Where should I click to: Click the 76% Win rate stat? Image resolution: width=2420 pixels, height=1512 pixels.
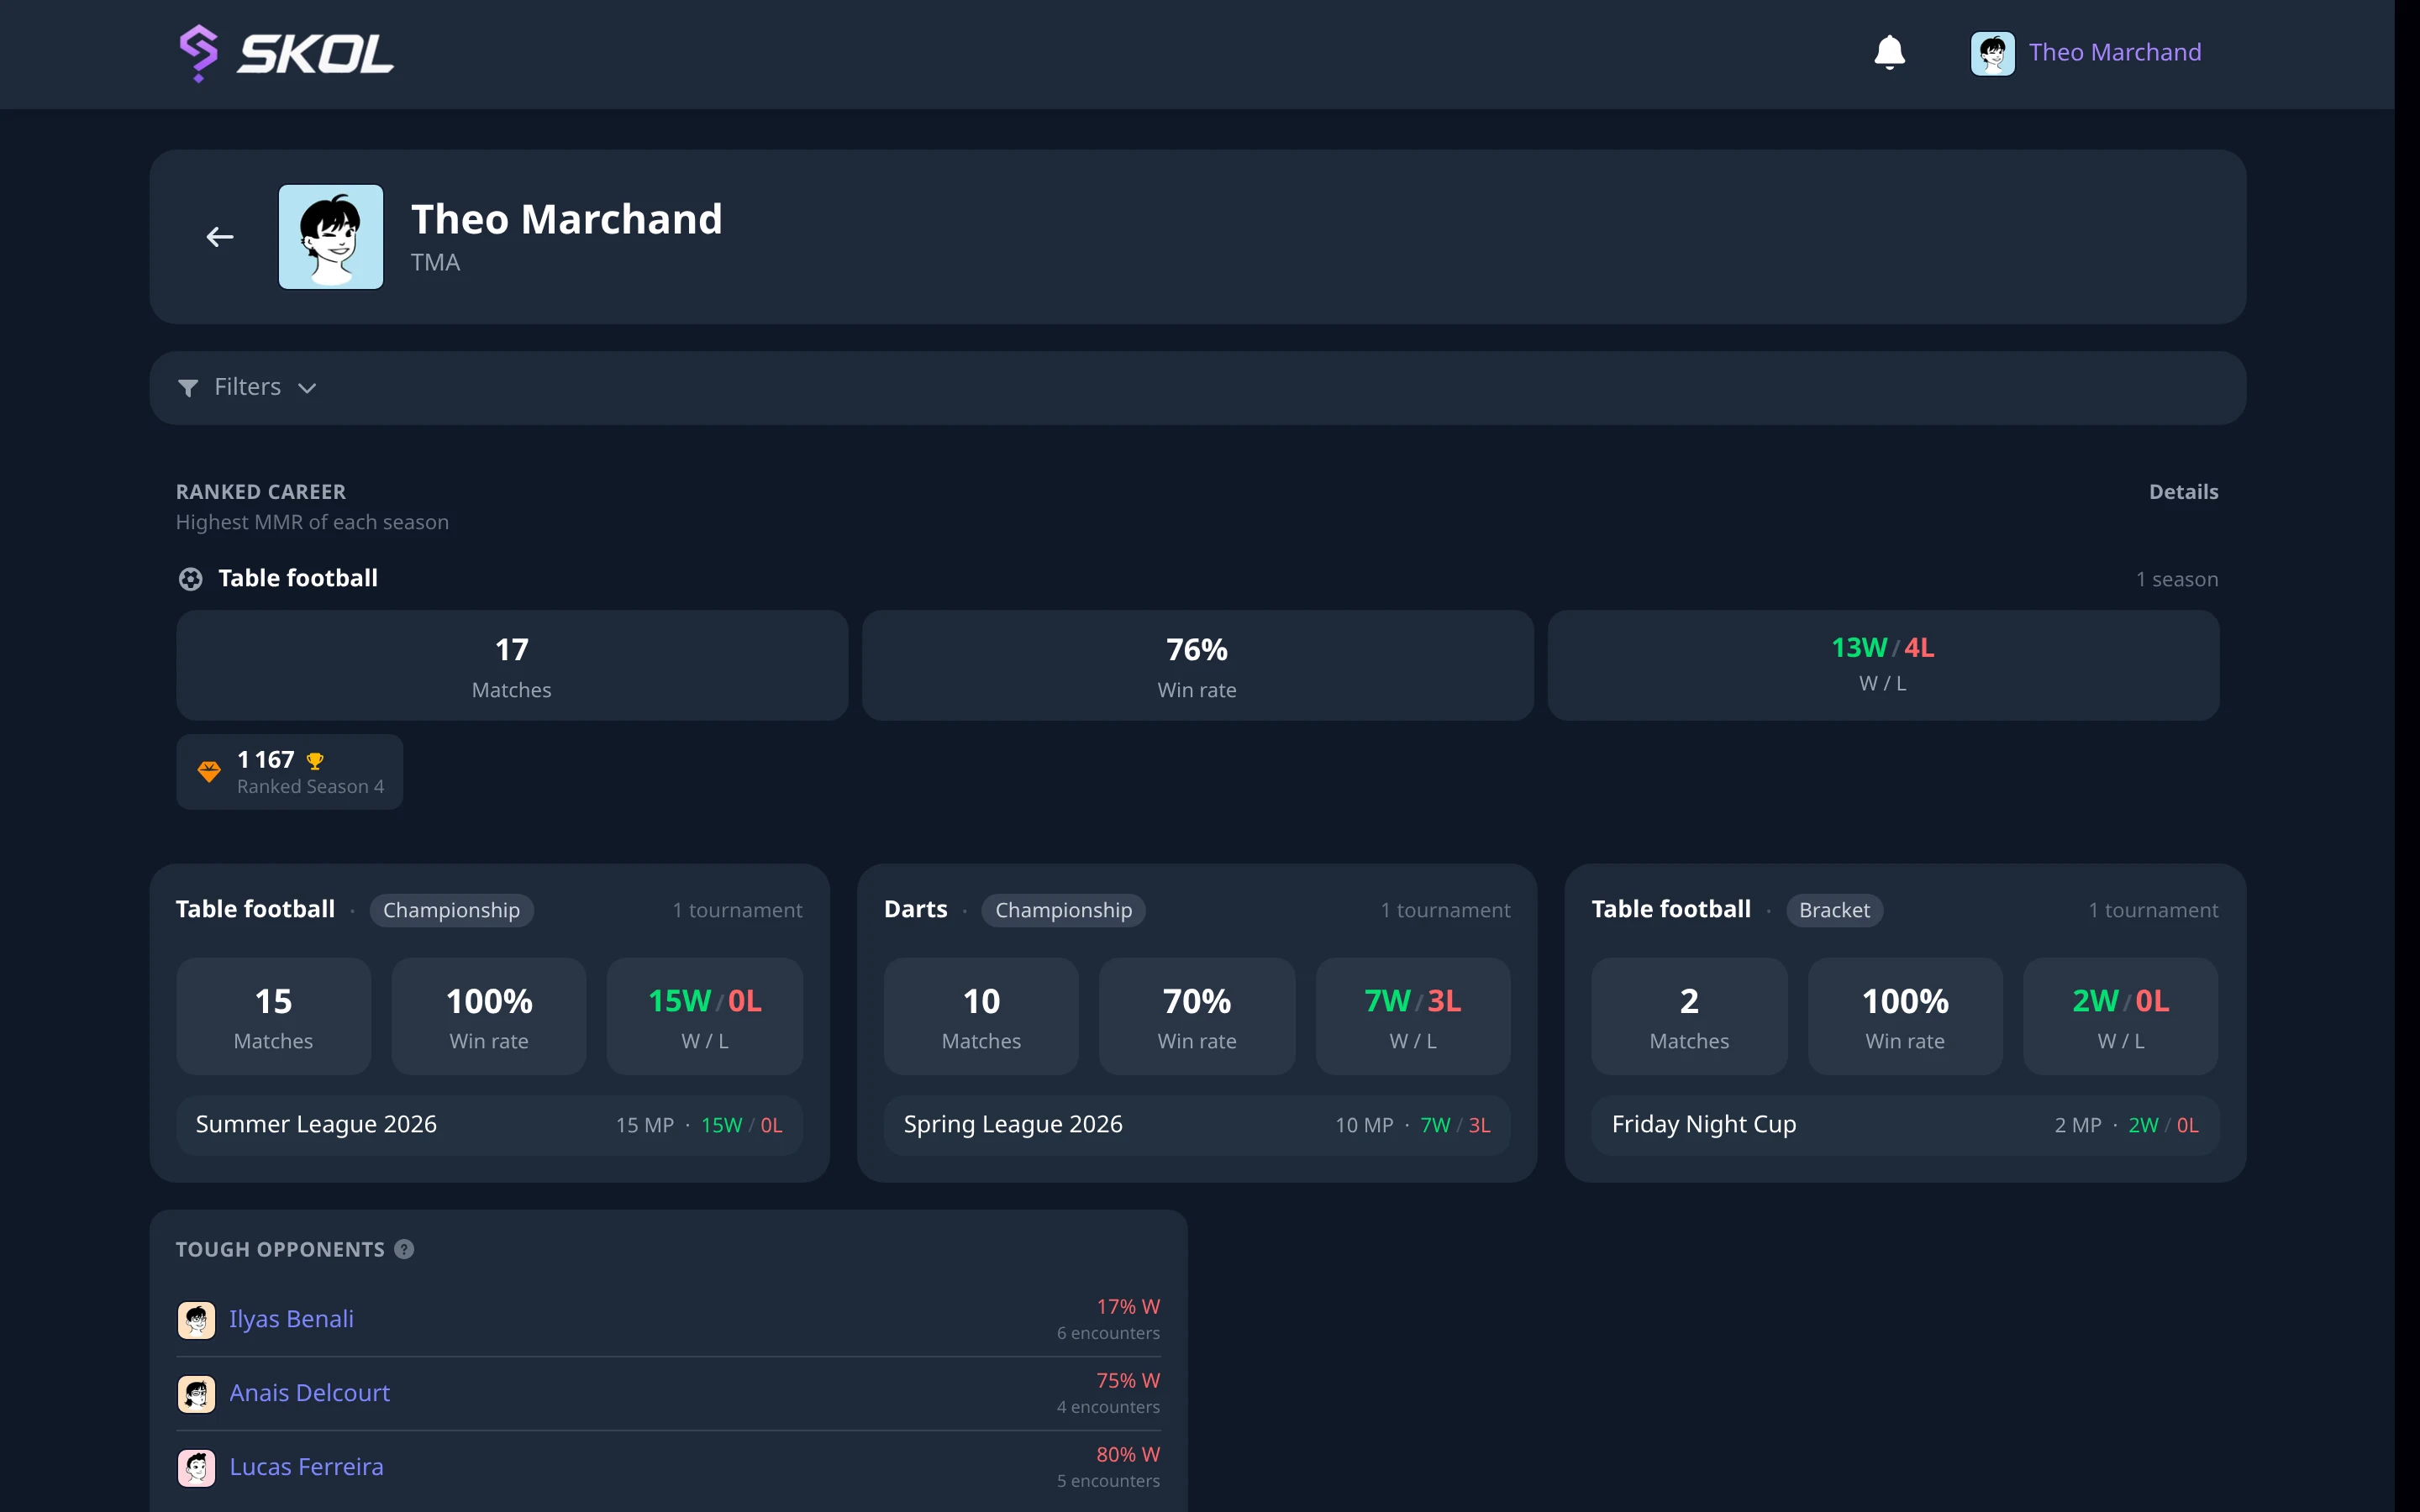tap(1198, 666)
